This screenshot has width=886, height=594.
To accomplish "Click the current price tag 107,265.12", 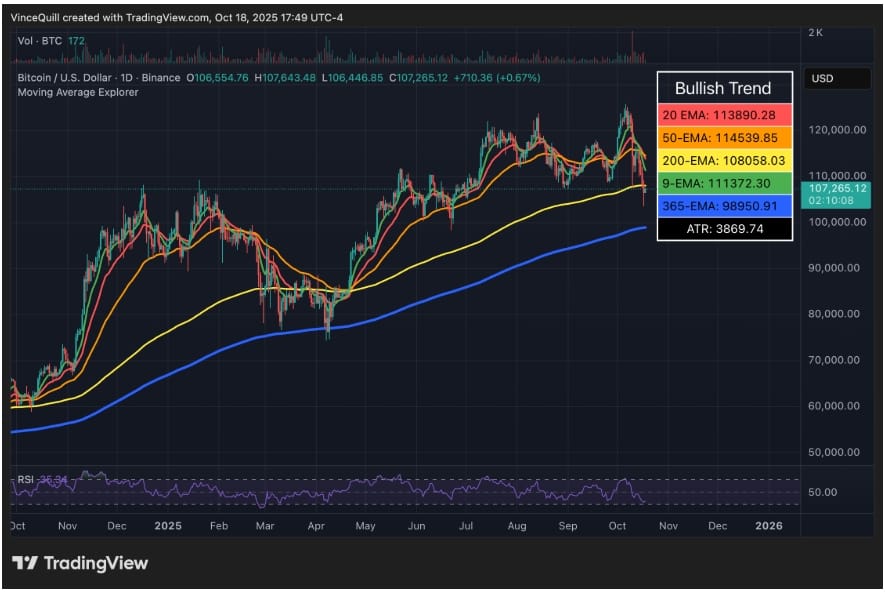I will (x=837, y=194).
